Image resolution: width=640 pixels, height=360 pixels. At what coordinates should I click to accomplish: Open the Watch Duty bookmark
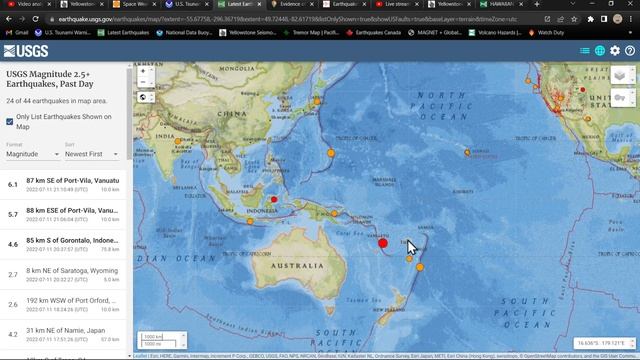[546, 33]
